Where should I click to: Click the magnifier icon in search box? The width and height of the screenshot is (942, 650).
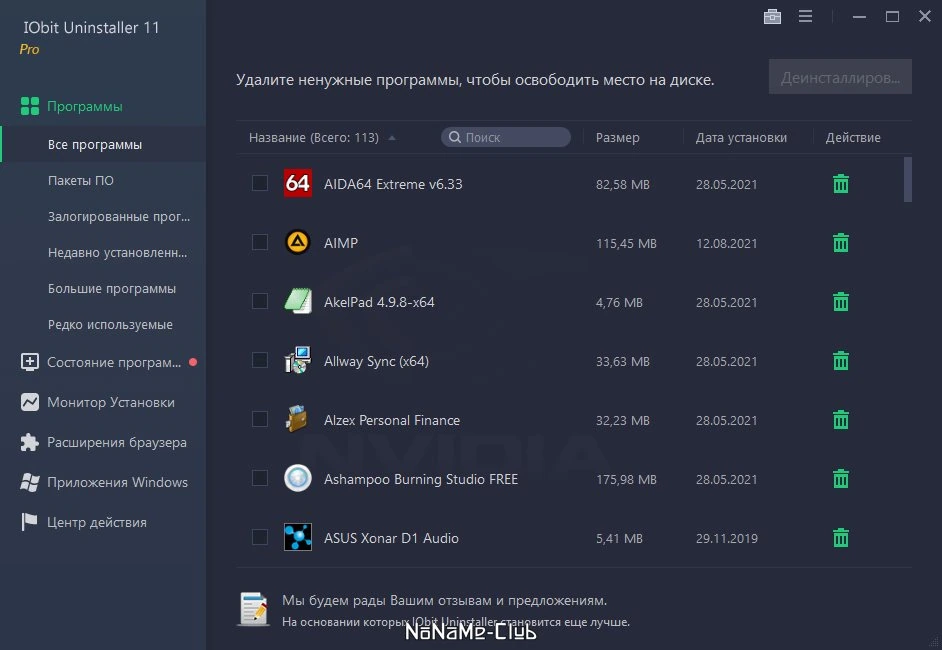pos(455,137)
